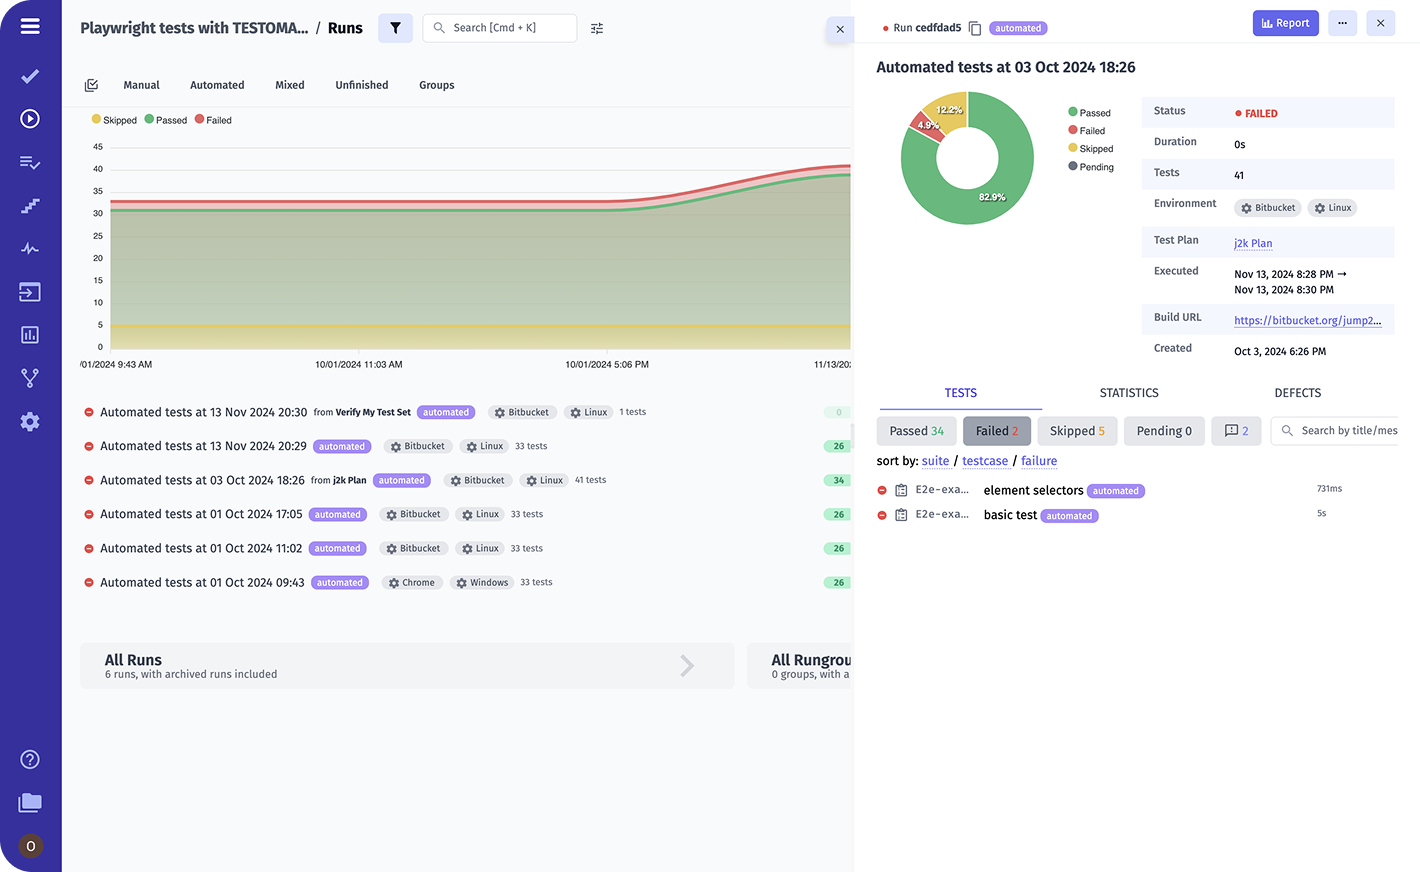Click the branching workflow icon in sidebar
Screen dimensions: 1420x872
(30, 377)
